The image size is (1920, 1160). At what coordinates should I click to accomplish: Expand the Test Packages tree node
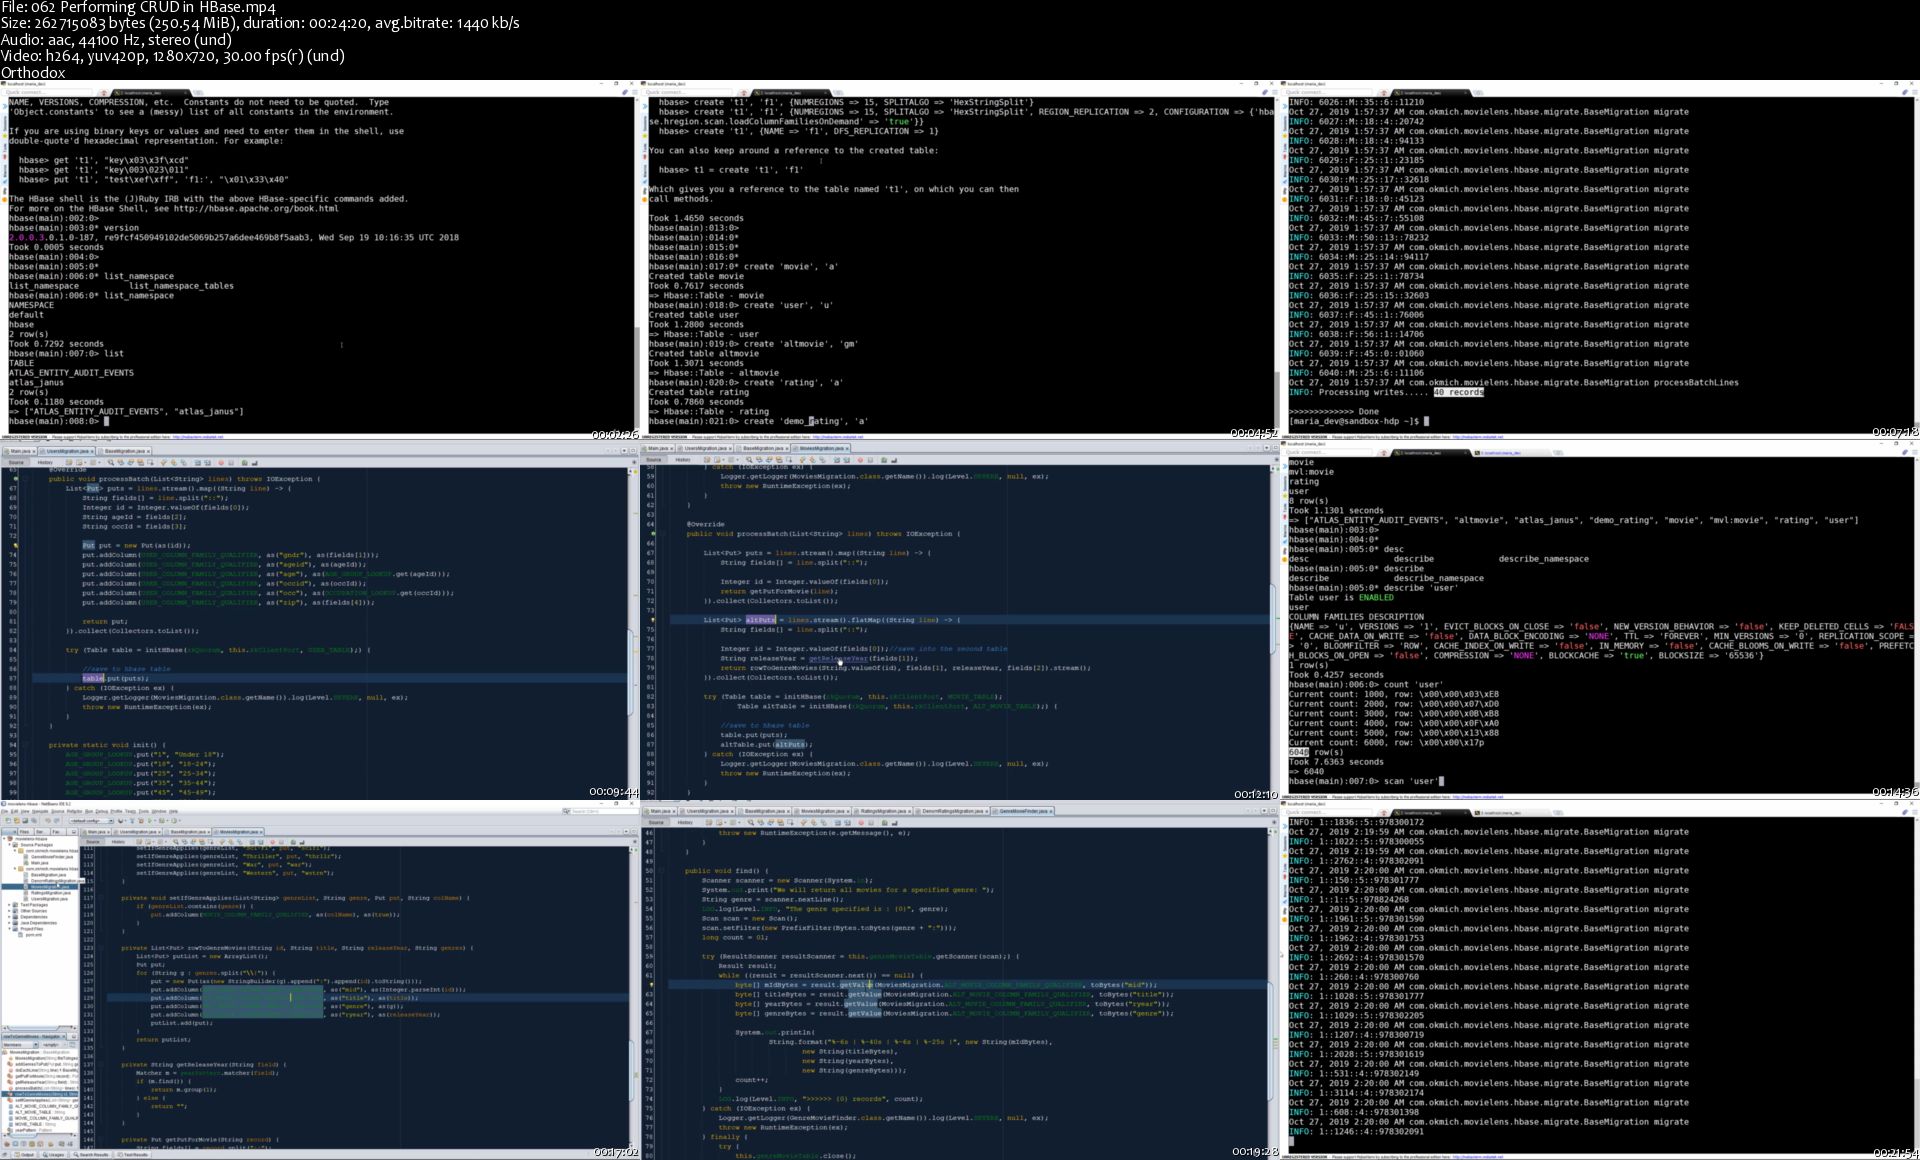tap(9, 905)
